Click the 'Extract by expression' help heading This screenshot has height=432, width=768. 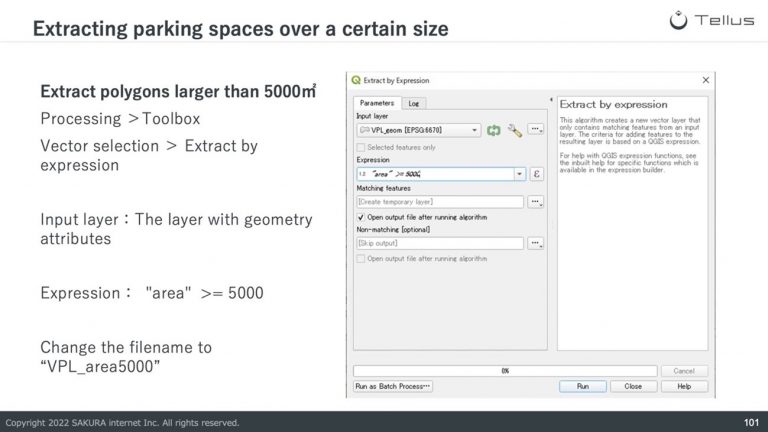(614, 104)
